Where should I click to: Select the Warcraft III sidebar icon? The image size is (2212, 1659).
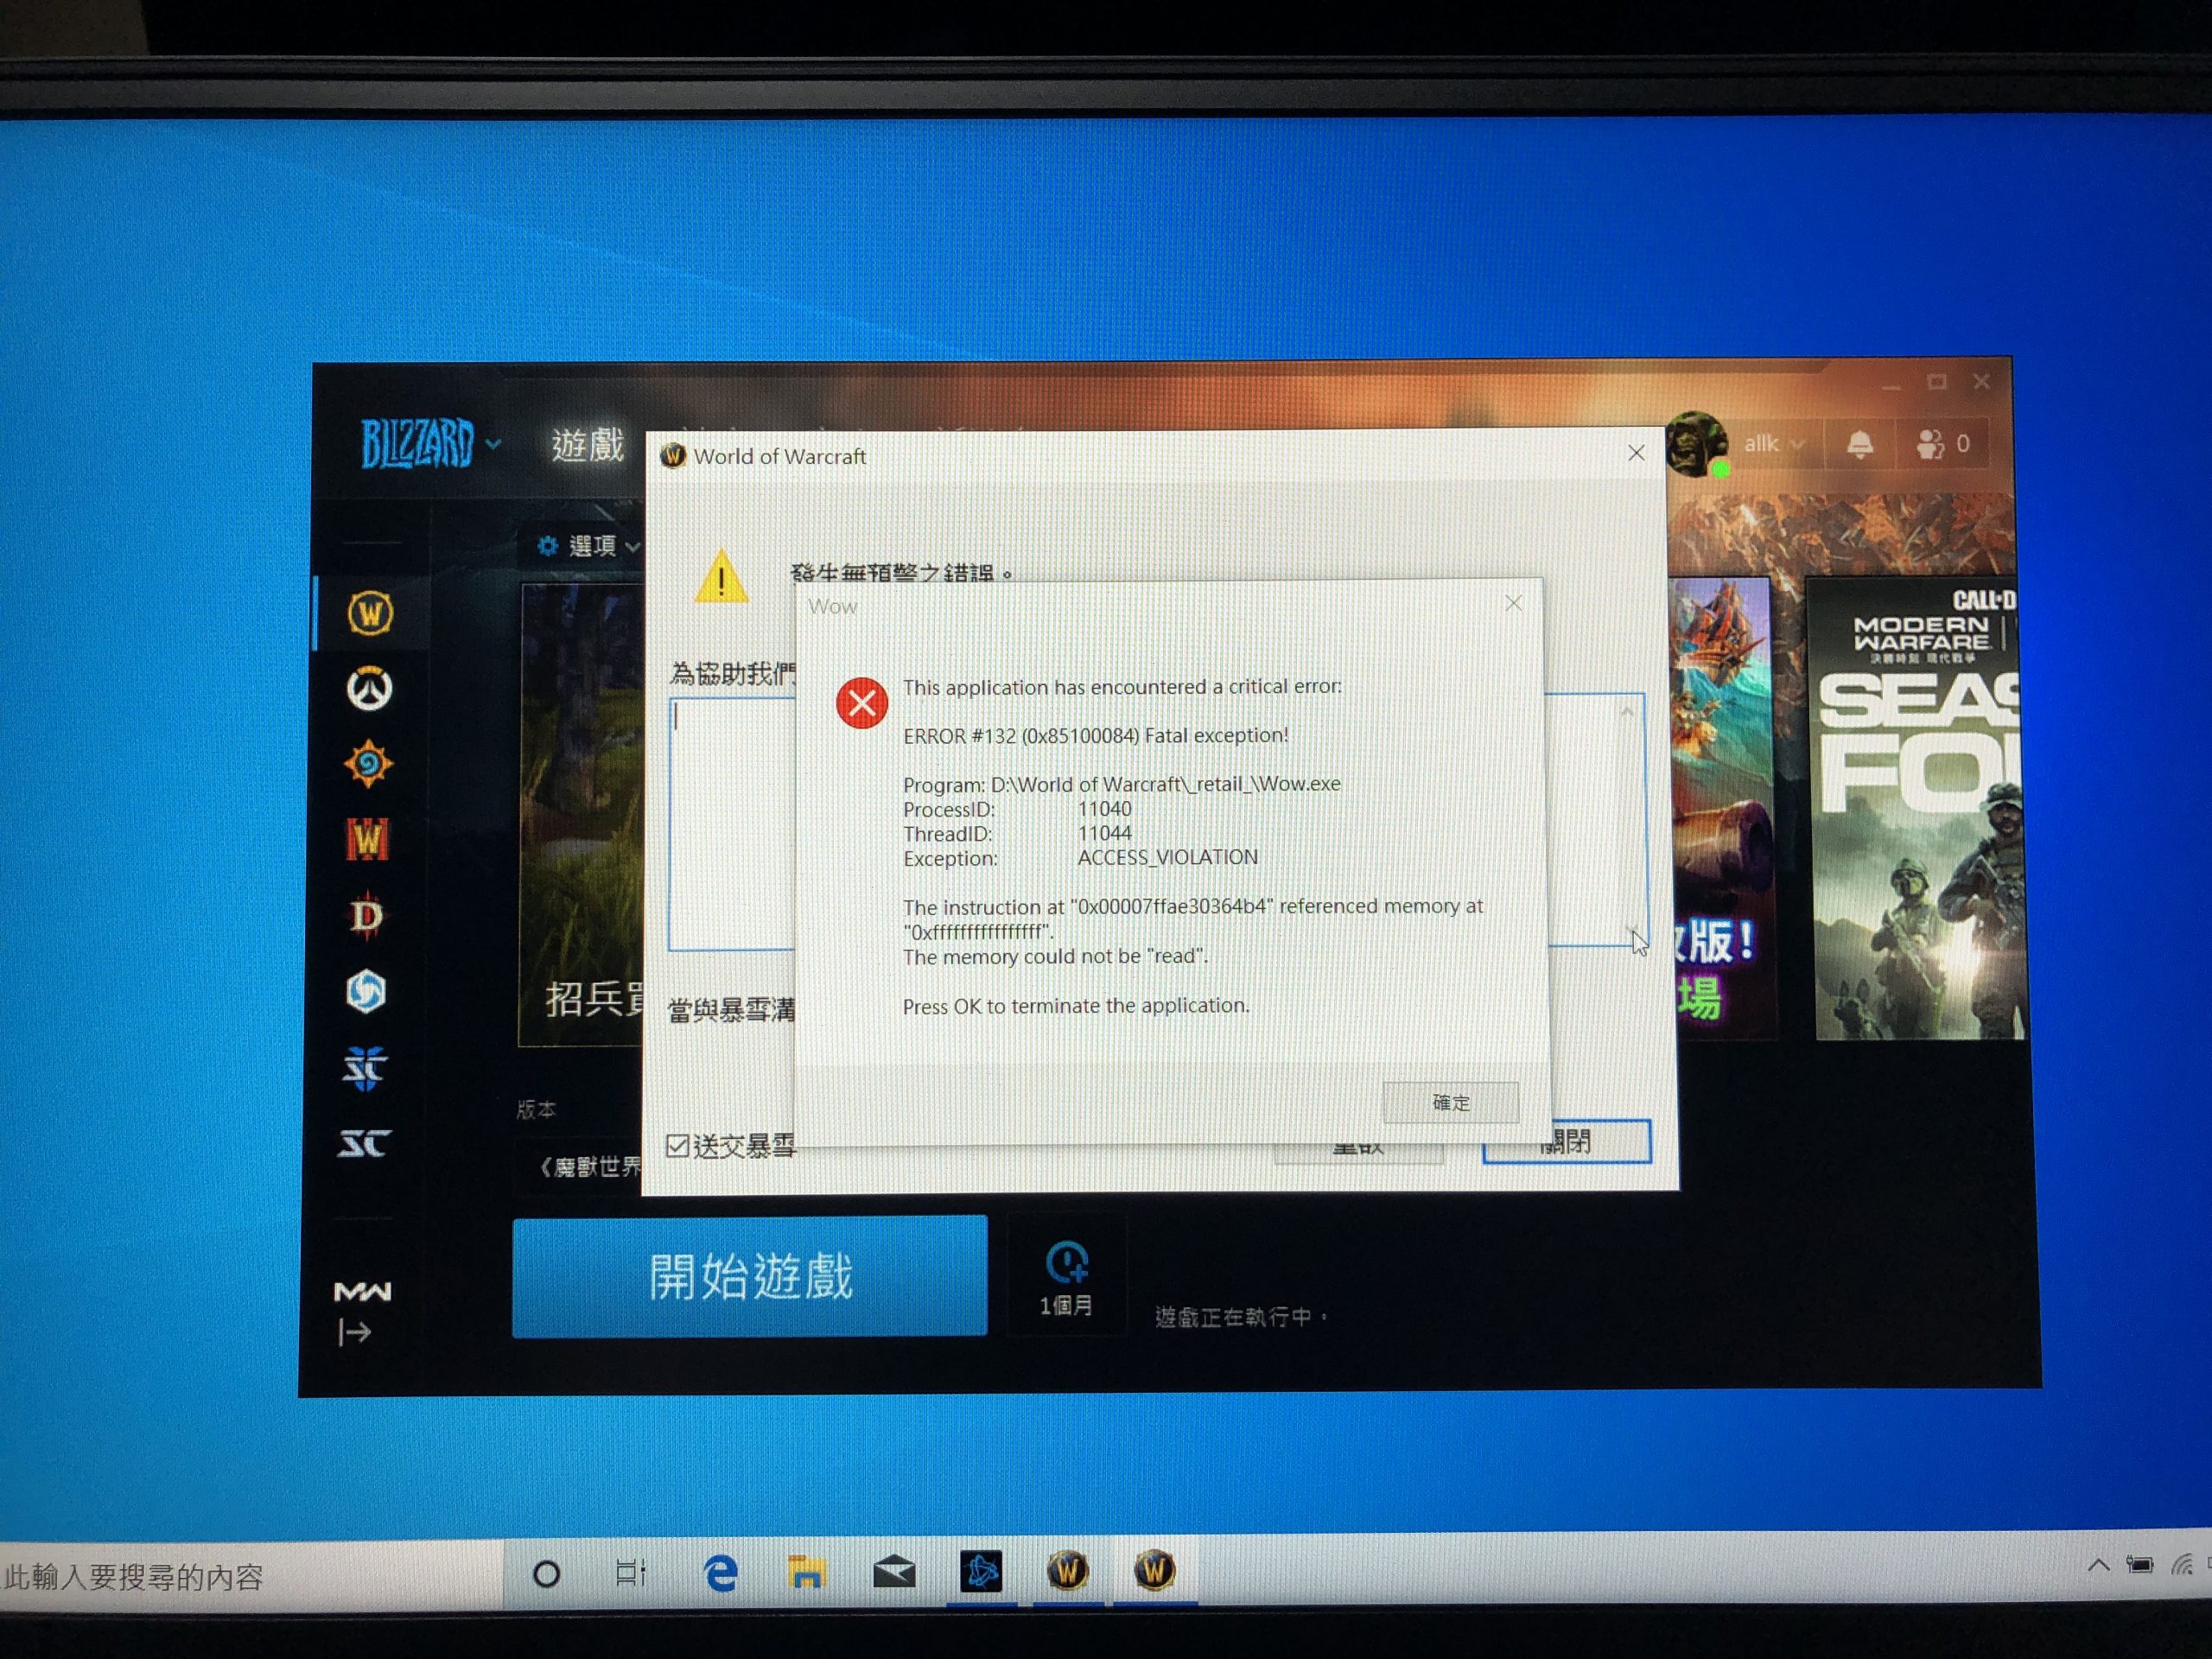367,839
